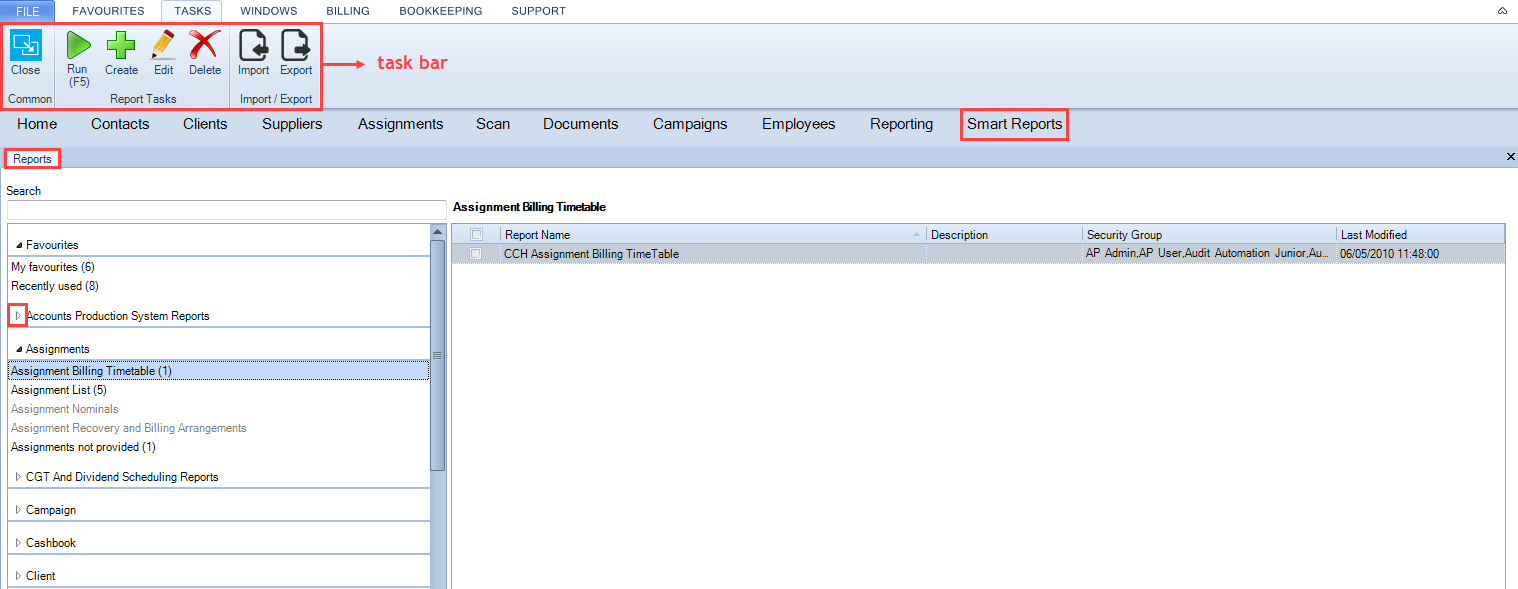Open the Scan section

click(493, 124)
